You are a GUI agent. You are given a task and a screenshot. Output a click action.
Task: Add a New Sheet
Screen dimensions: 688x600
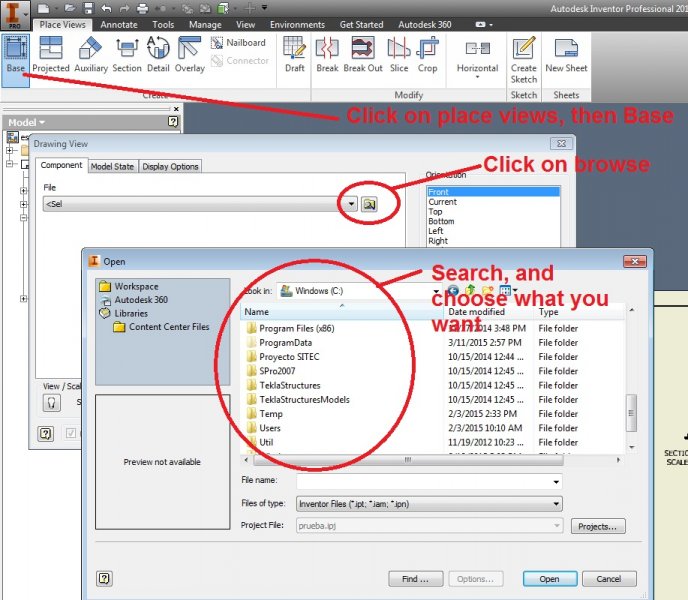click(x=566, y=55)
